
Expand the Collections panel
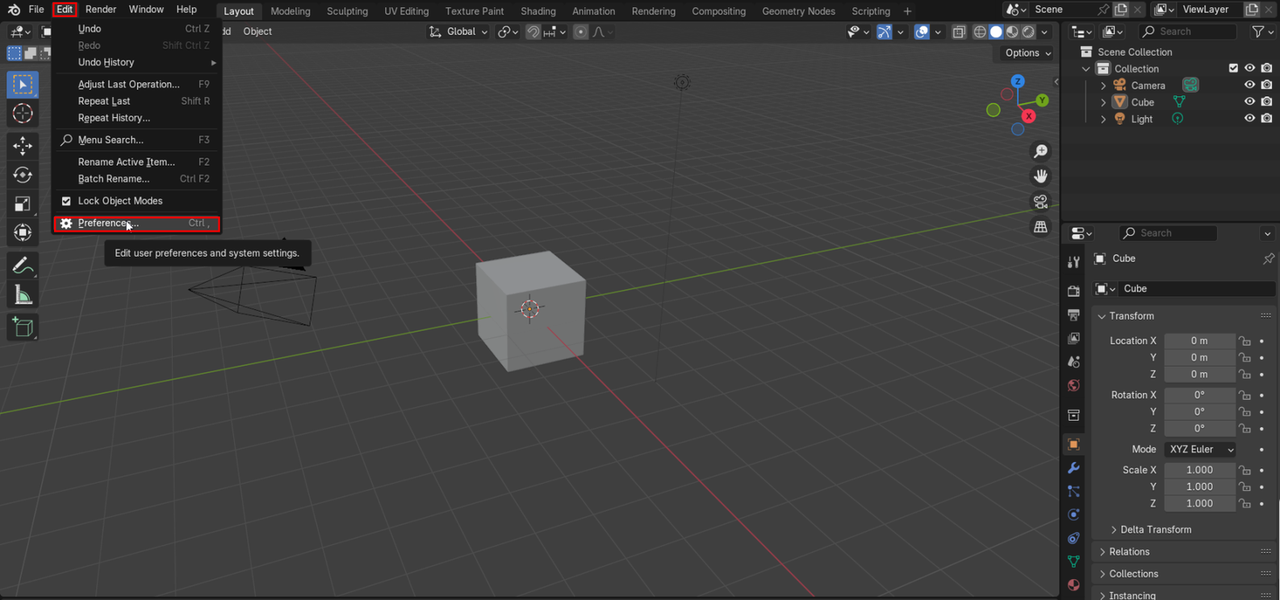pyautogui.click(x=1102, y=574)
